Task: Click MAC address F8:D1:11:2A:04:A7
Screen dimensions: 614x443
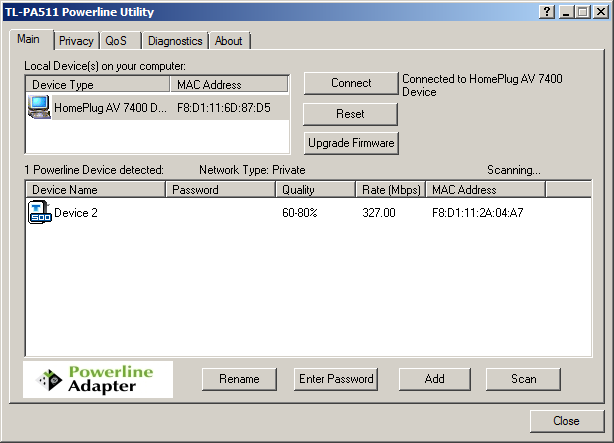Action: pyautogui.click(x=477, y=213)
